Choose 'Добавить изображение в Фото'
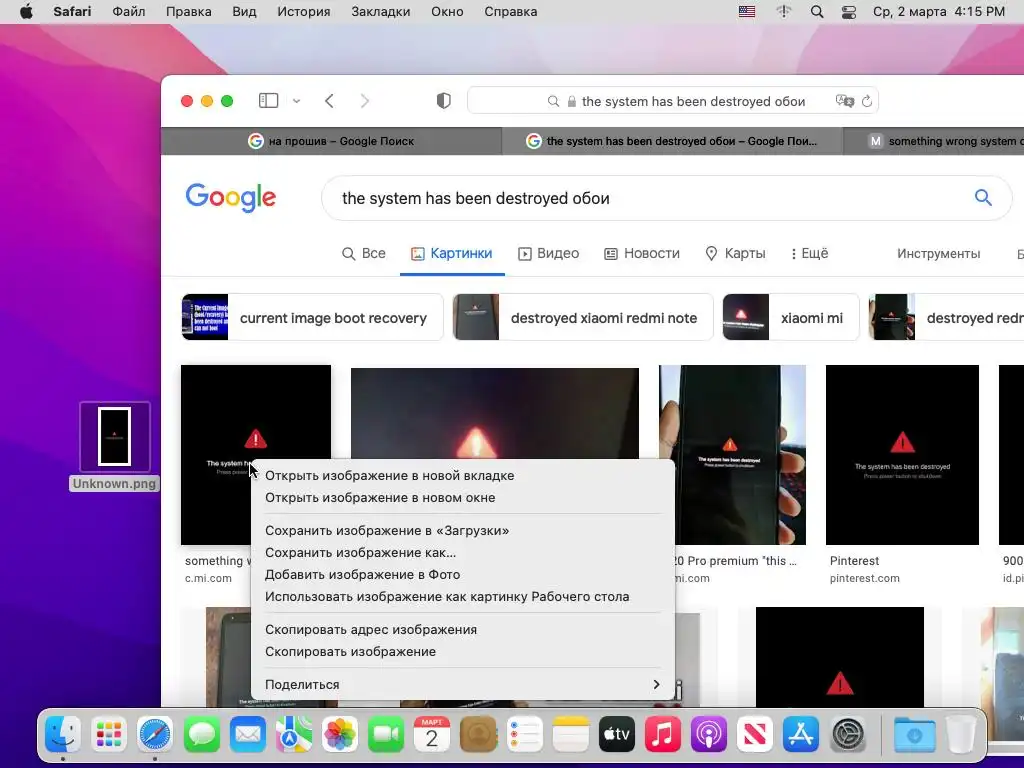Image resolution: width=1024 pixels, height=768 pixels. 462,575
